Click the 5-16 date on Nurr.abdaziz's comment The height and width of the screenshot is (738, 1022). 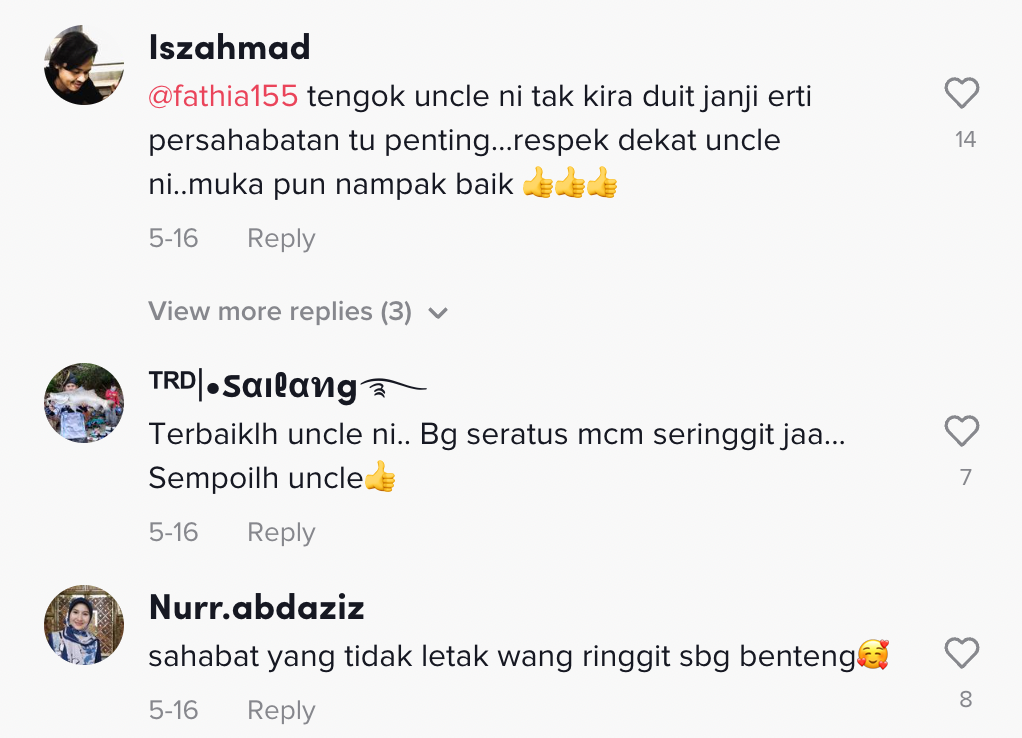[173, 710]
